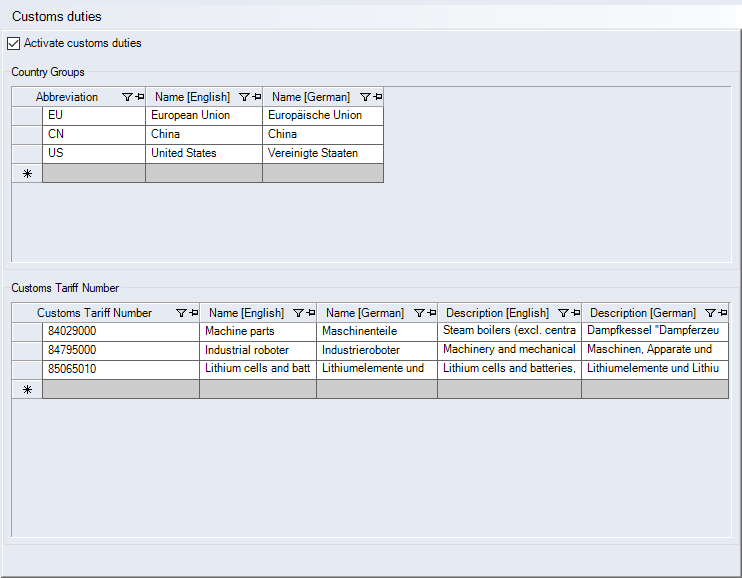The height and width of the screenshot is (578, 742).
Task: Filter the Description [English] column
Action: point(563,313)
